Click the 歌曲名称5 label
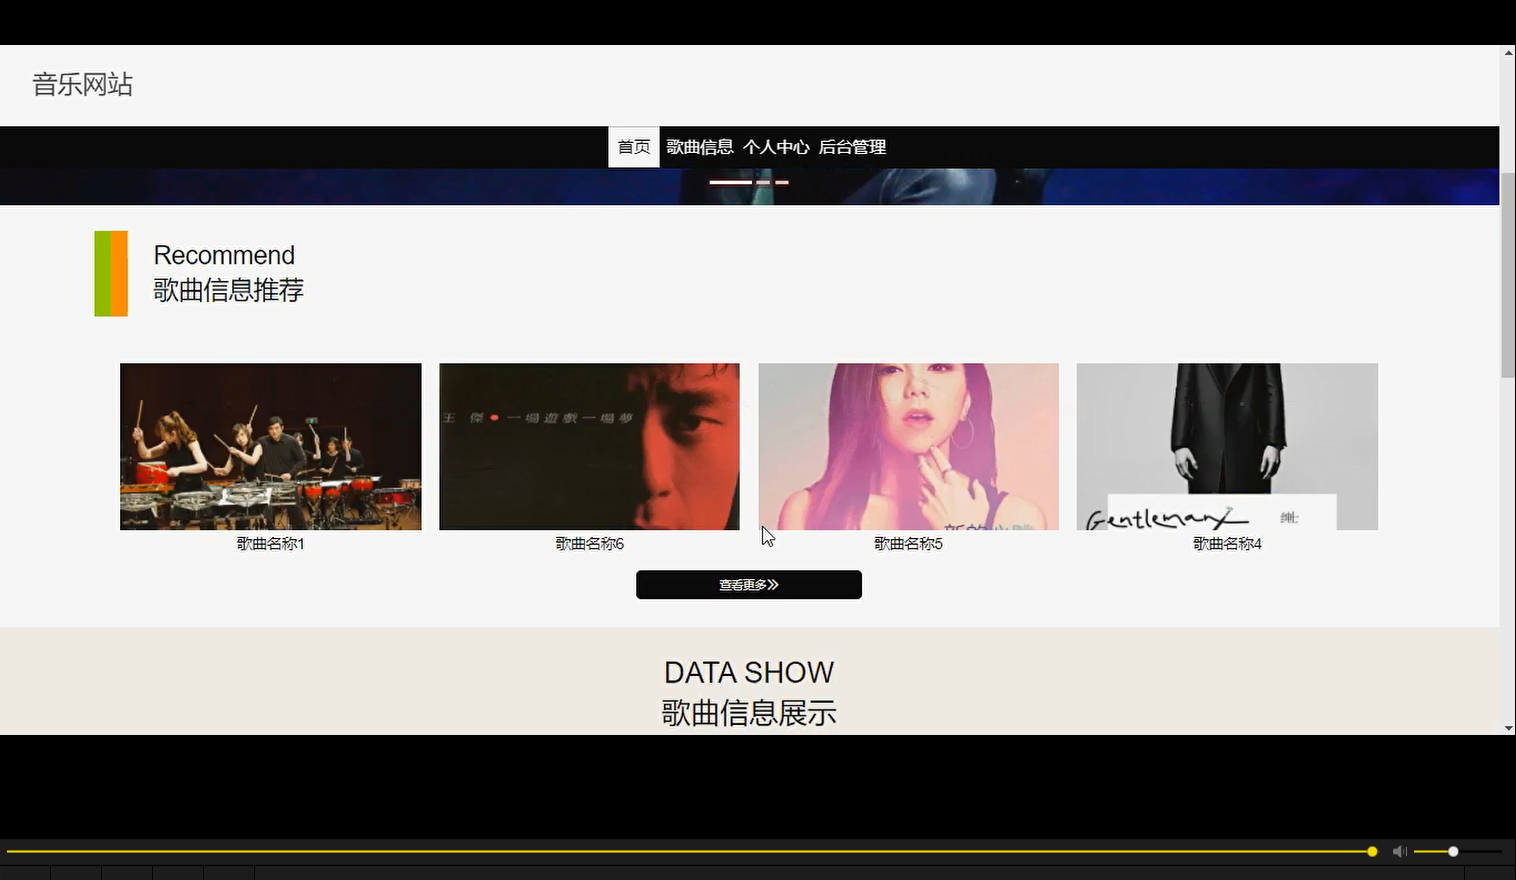Image resolution: width=1516 pixels, height=880 pixels. pyautogui.click(x=908, y=544)
